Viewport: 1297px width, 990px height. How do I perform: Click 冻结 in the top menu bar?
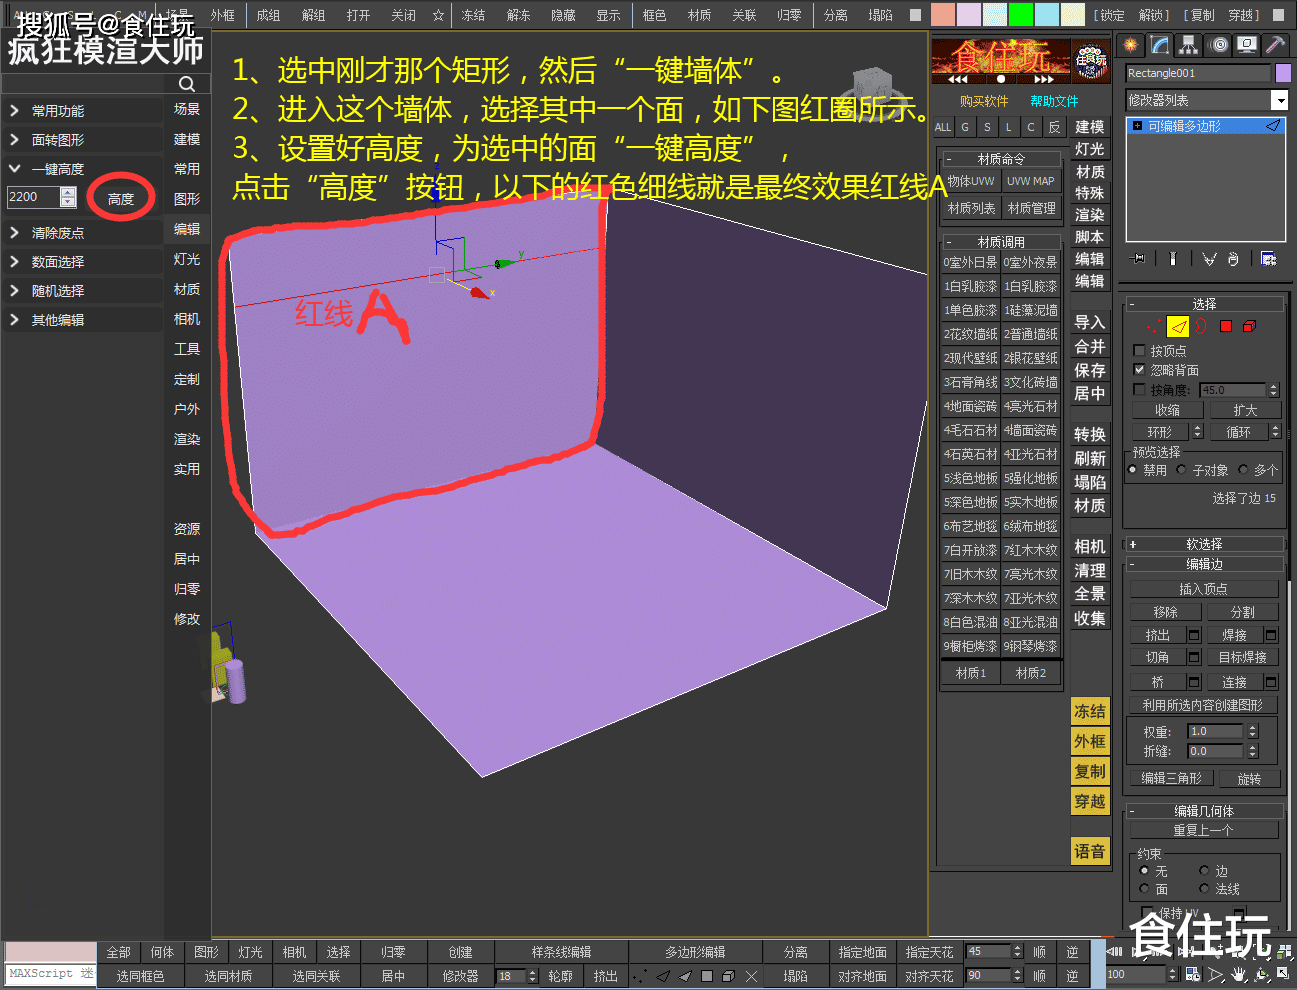tap(473, 15)
